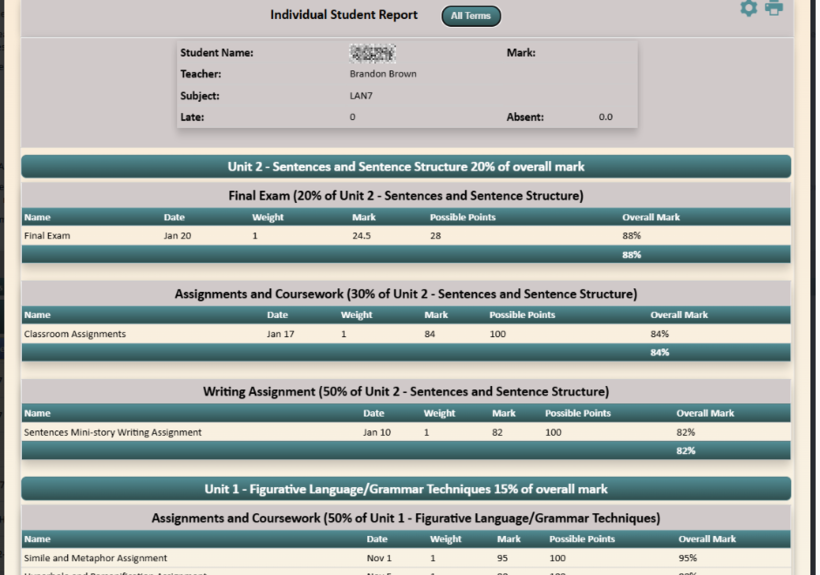Click the Individual Student Report title
The image size is (820, 575).
pos(344,15)
